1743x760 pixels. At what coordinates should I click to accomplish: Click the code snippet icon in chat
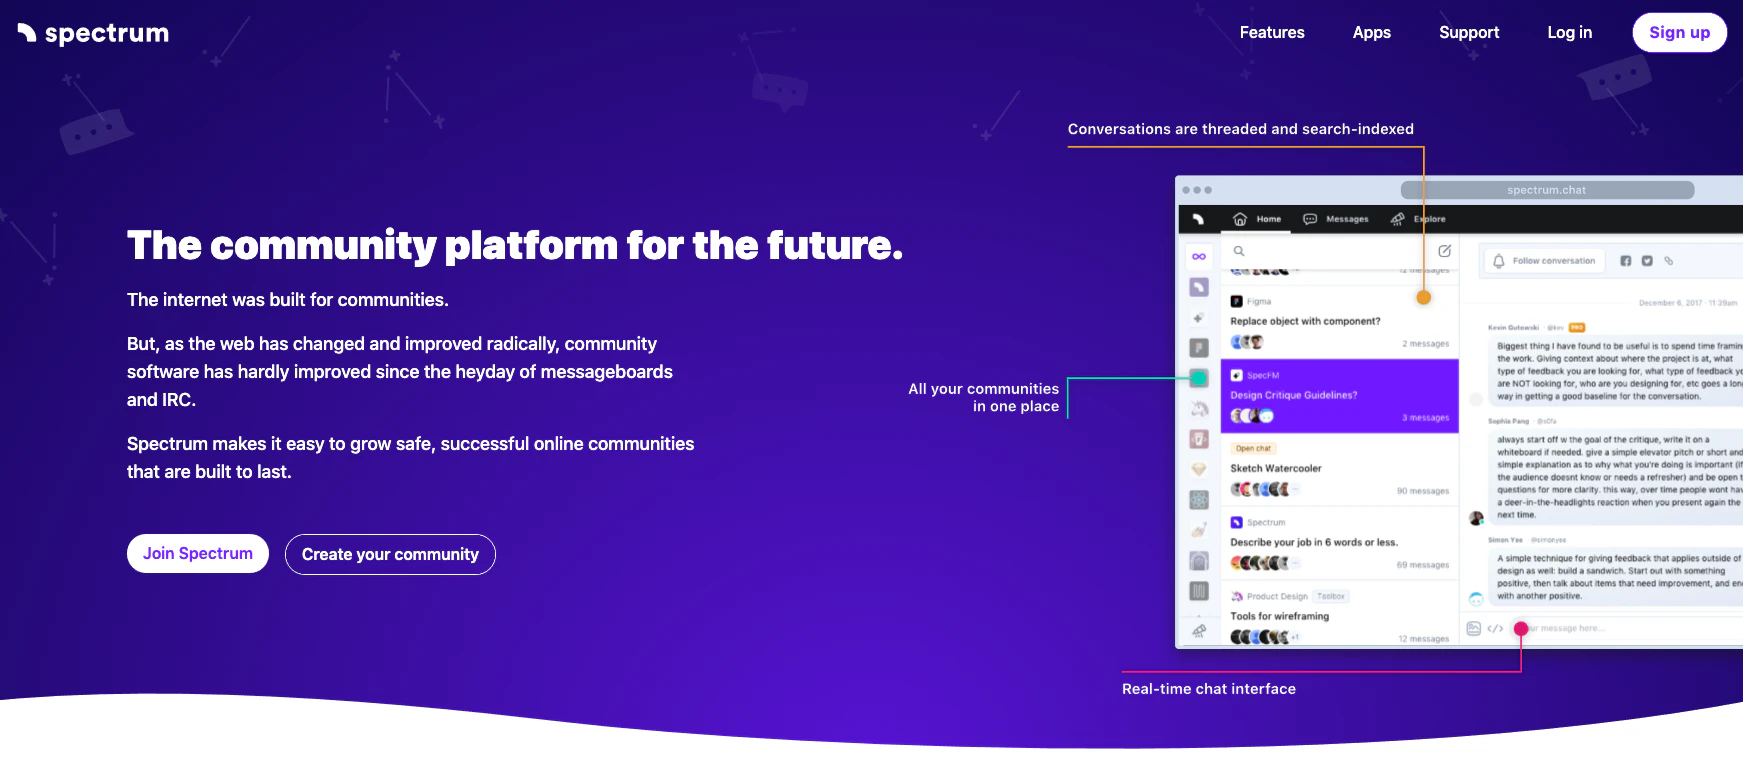click(x=1495, y=628)
